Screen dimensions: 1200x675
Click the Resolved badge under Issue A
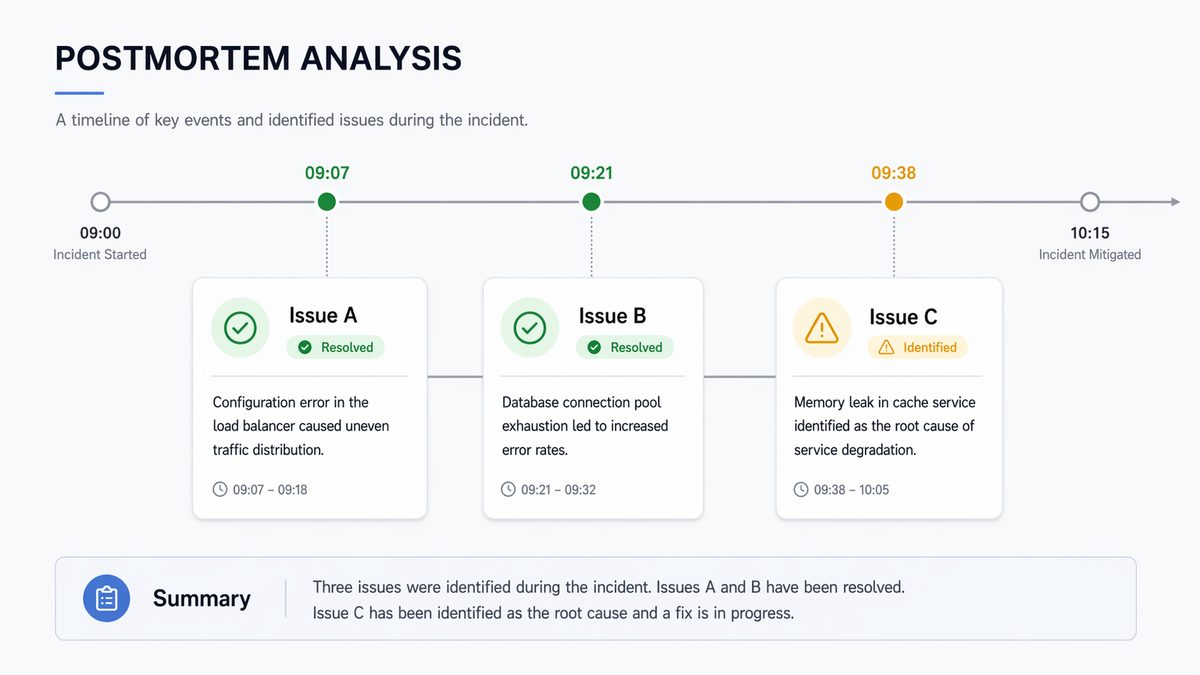tap(336, 347)
